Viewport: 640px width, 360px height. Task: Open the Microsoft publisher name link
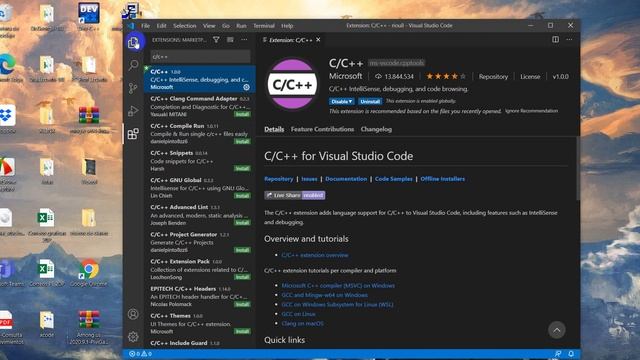[x=345, y=76]
